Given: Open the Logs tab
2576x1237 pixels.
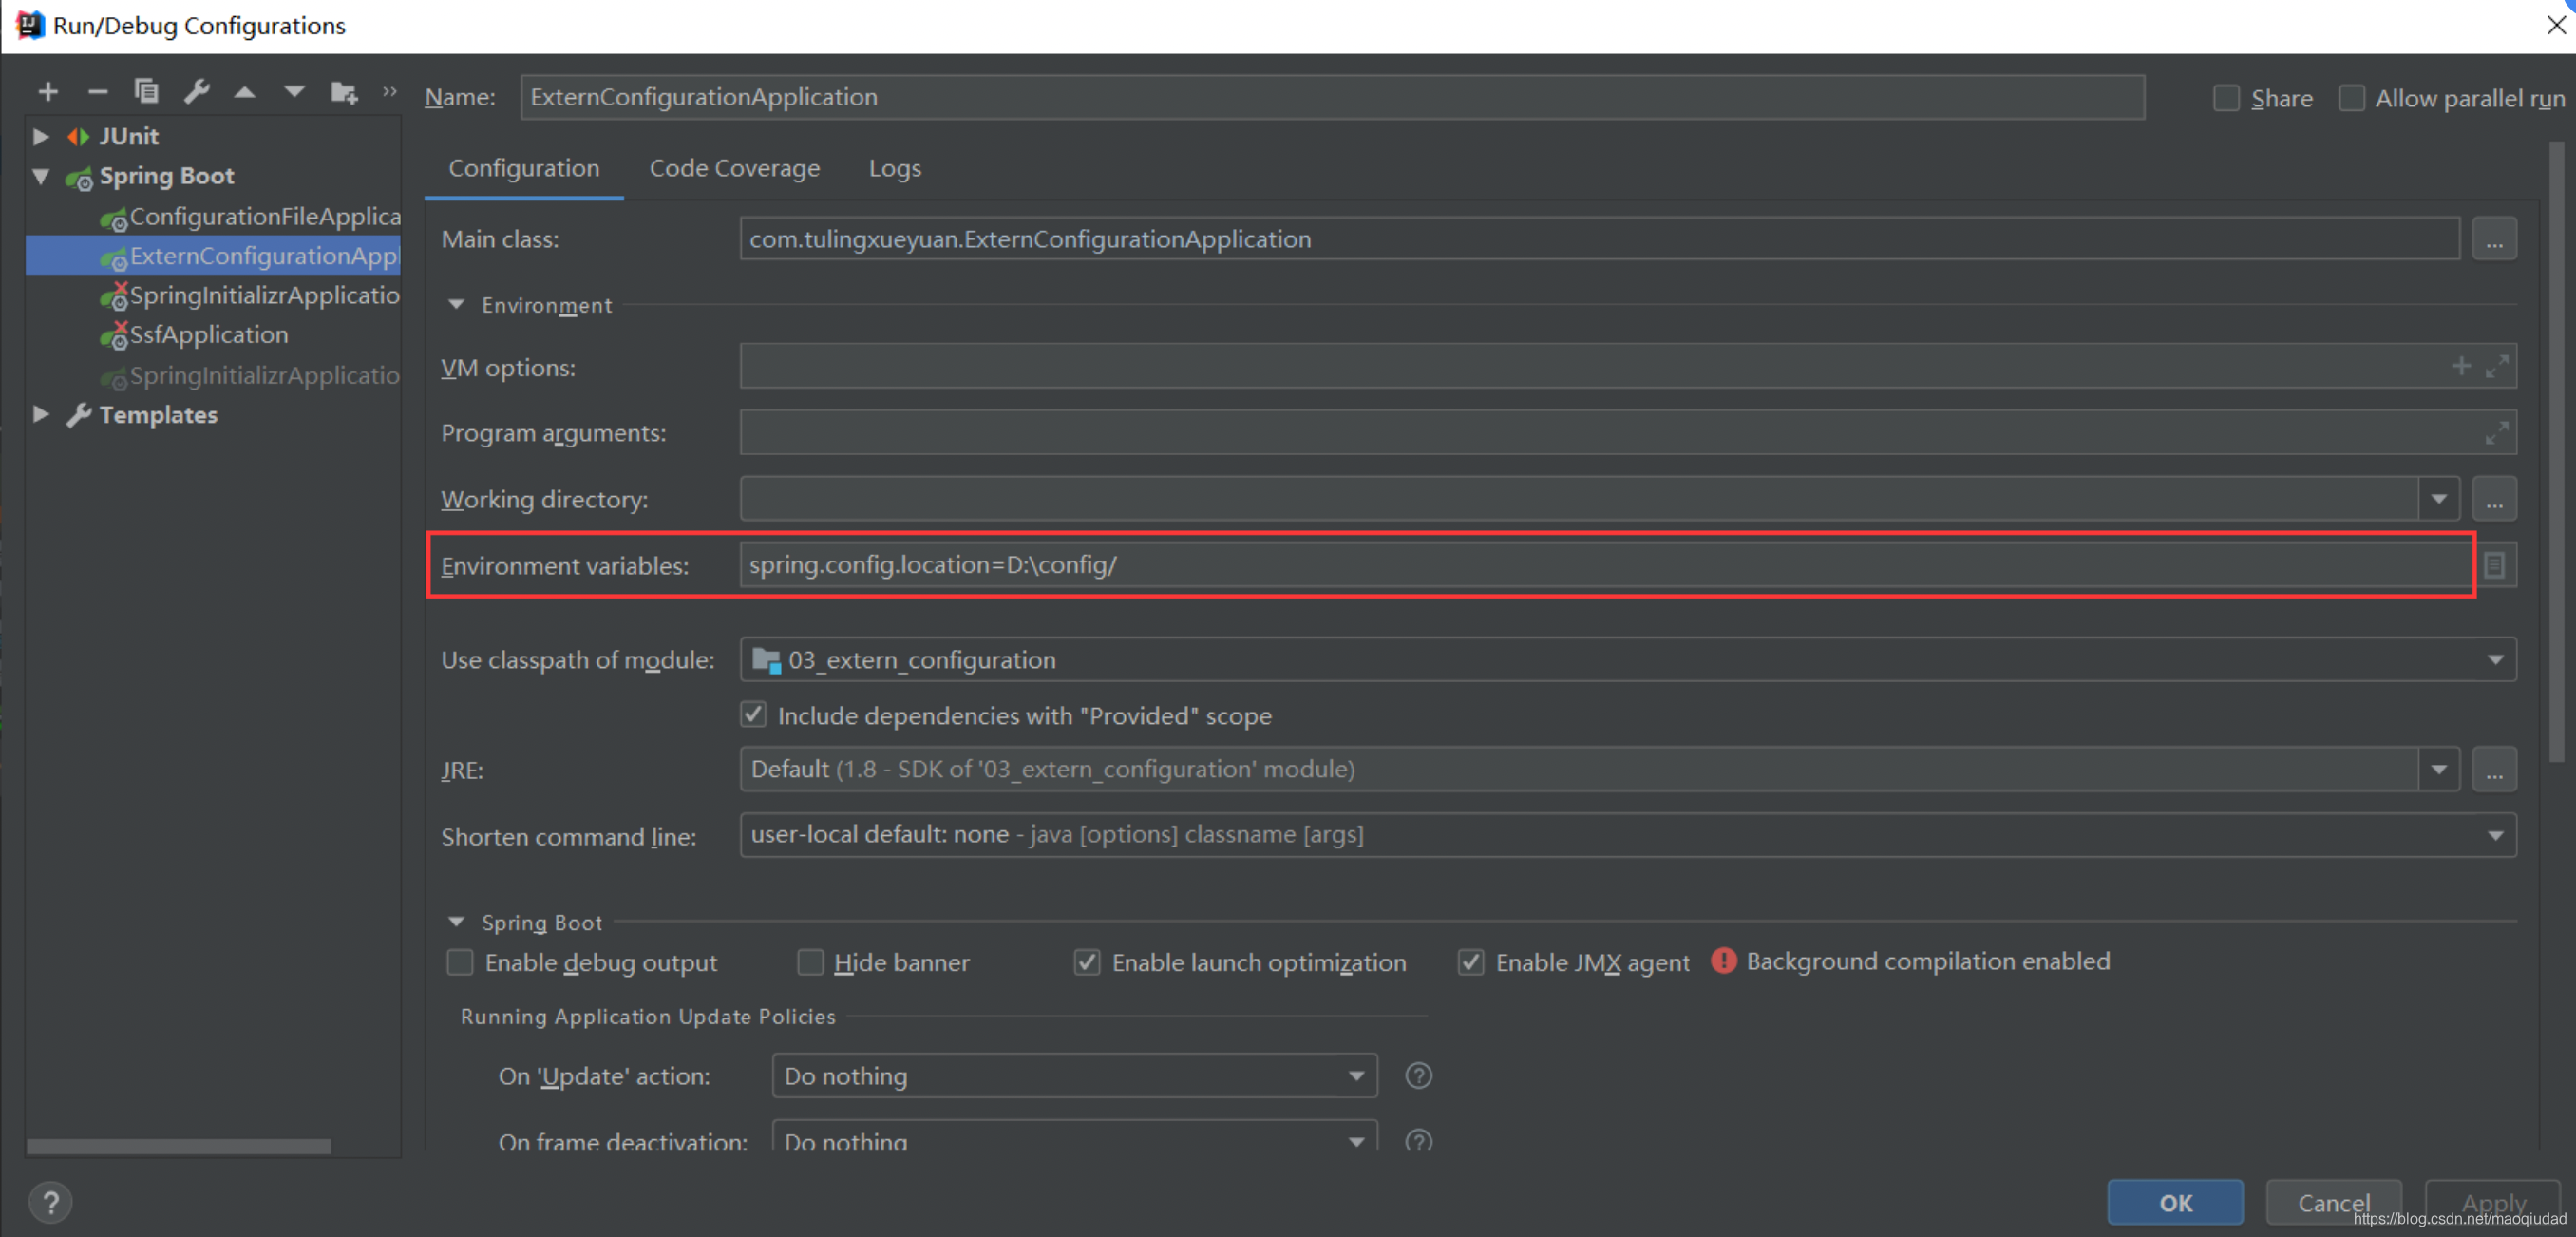Looking at the screenshot, I should click(x=894, y=168).
